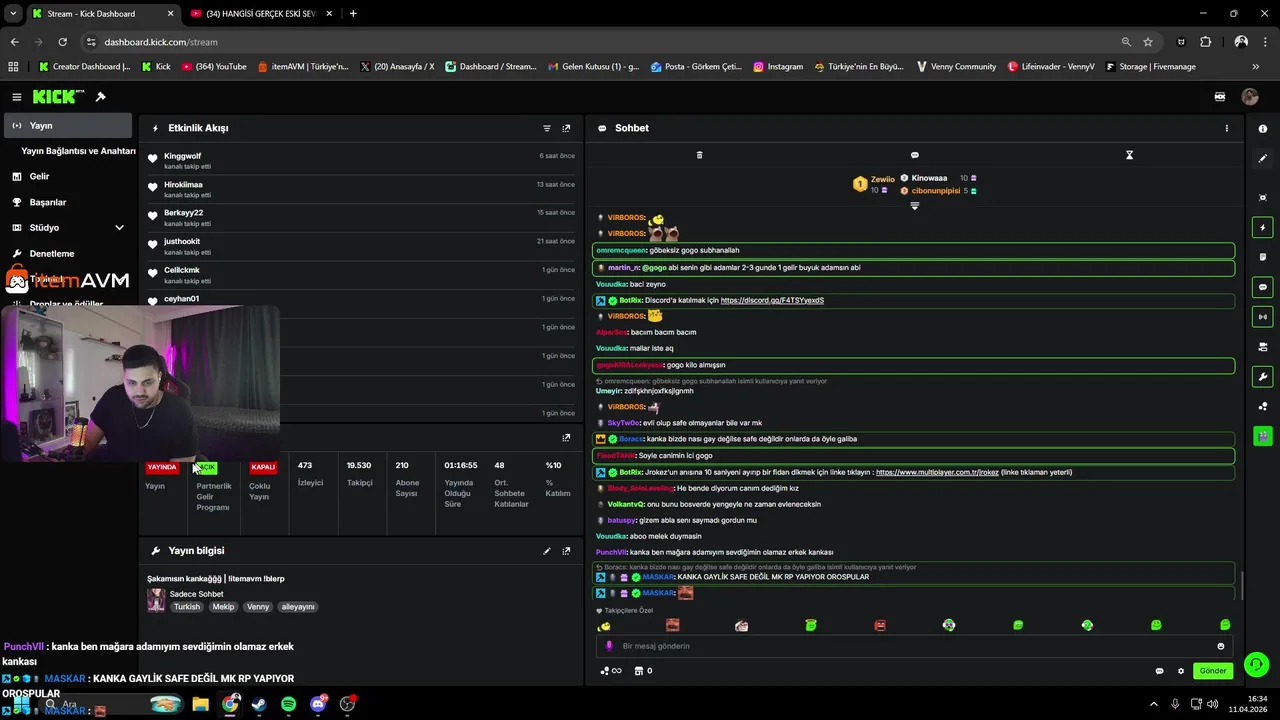Click the aileyayını tag in Yayın bilgisi

click(298, 607)
